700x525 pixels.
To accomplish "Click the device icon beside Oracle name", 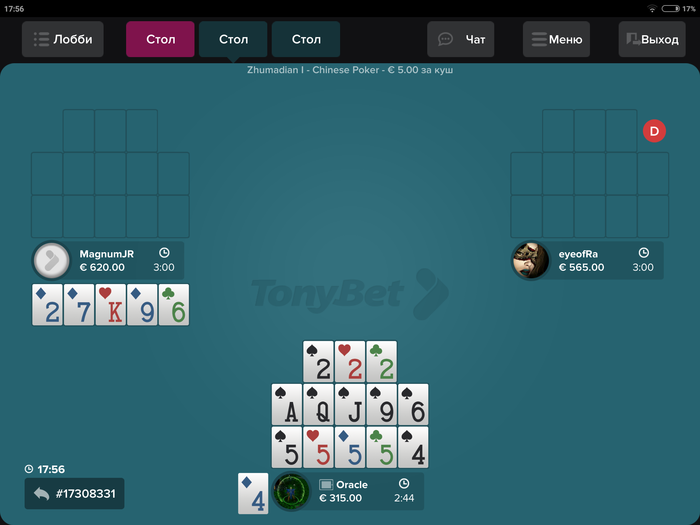I will [326, 485].
